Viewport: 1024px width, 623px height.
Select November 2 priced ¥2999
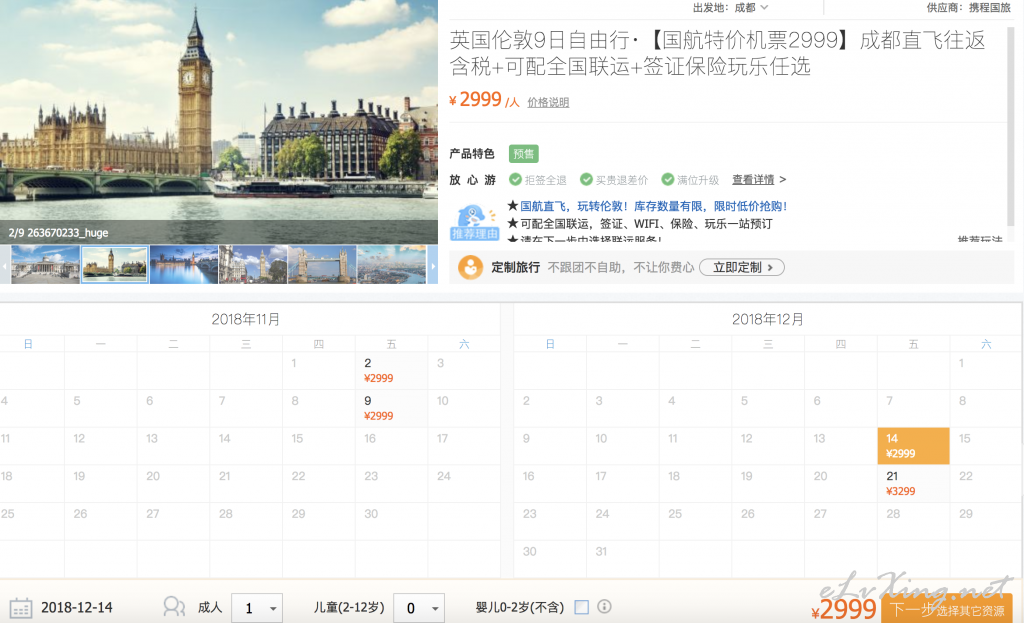click(x=391, y=371)
